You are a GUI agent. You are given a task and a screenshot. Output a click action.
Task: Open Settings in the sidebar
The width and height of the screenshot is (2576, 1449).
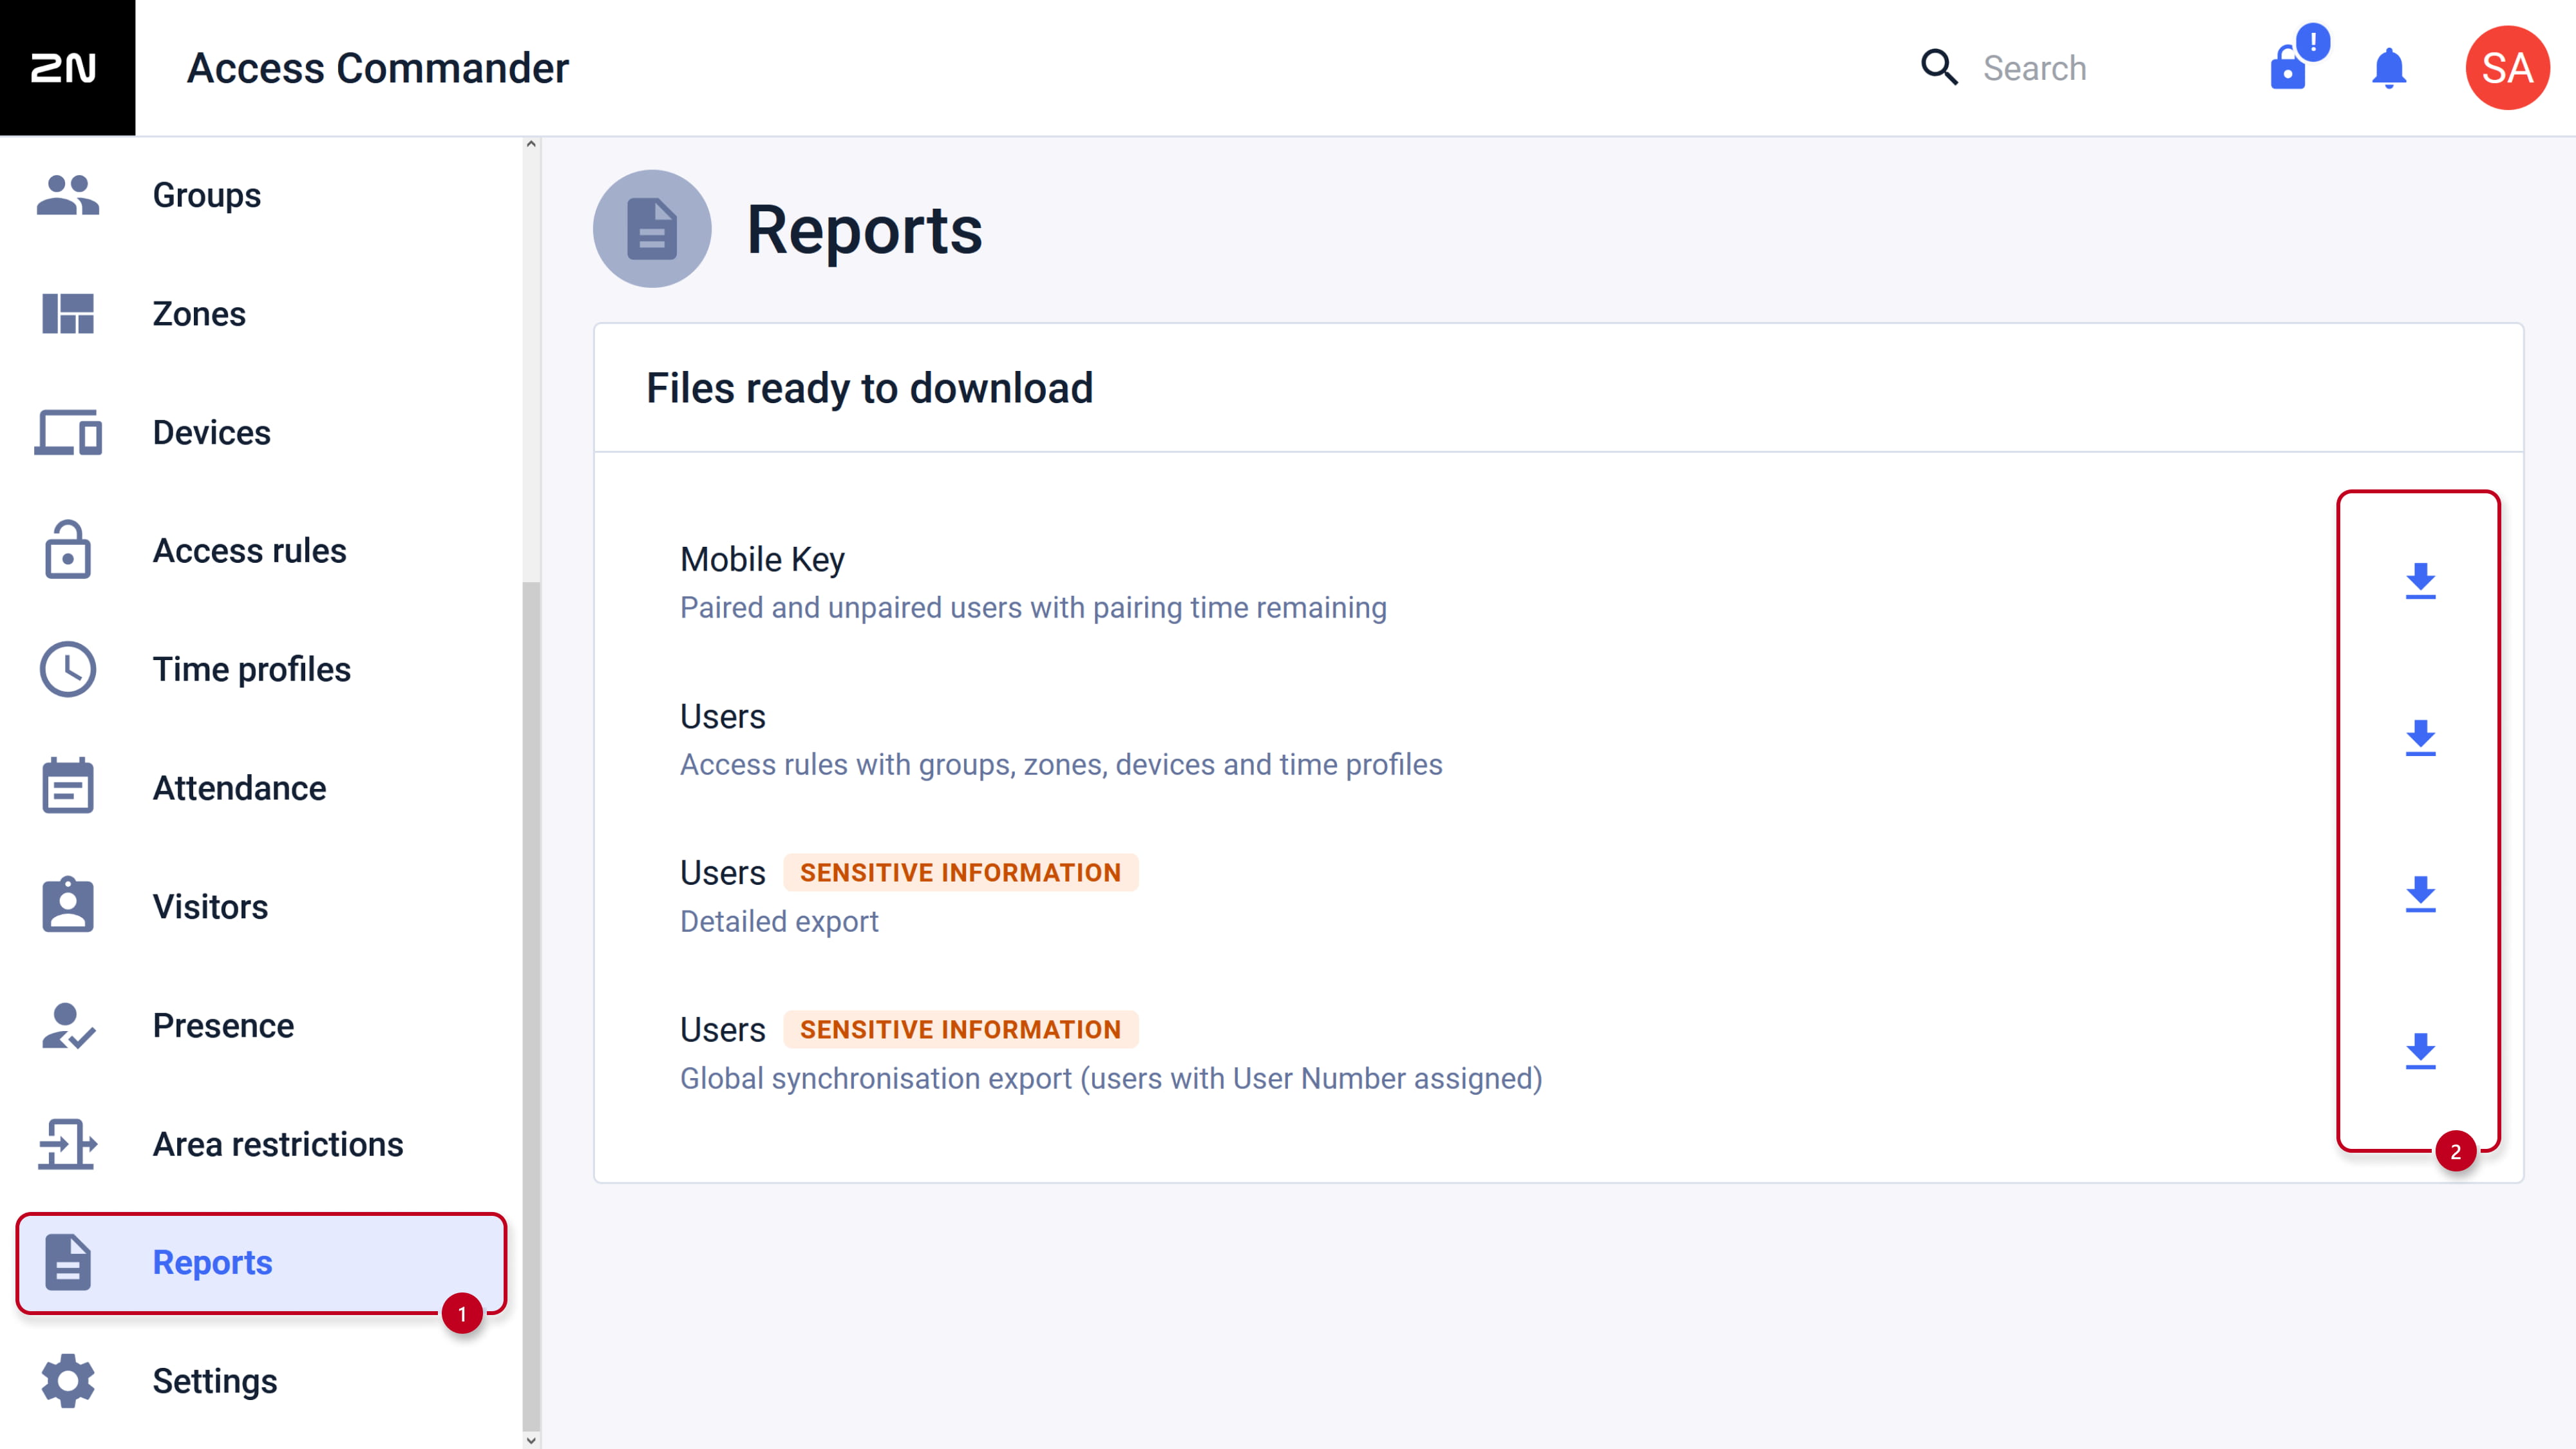tap(262, 1381)
